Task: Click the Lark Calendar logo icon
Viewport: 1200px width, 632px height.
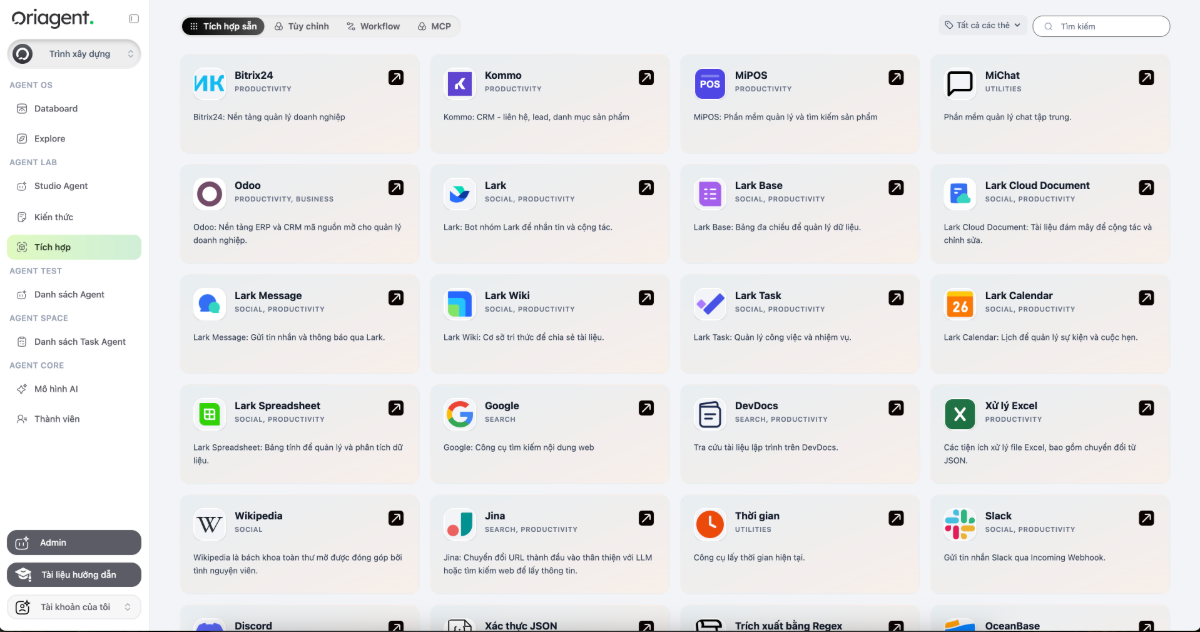Action: [x=960, y=304]
